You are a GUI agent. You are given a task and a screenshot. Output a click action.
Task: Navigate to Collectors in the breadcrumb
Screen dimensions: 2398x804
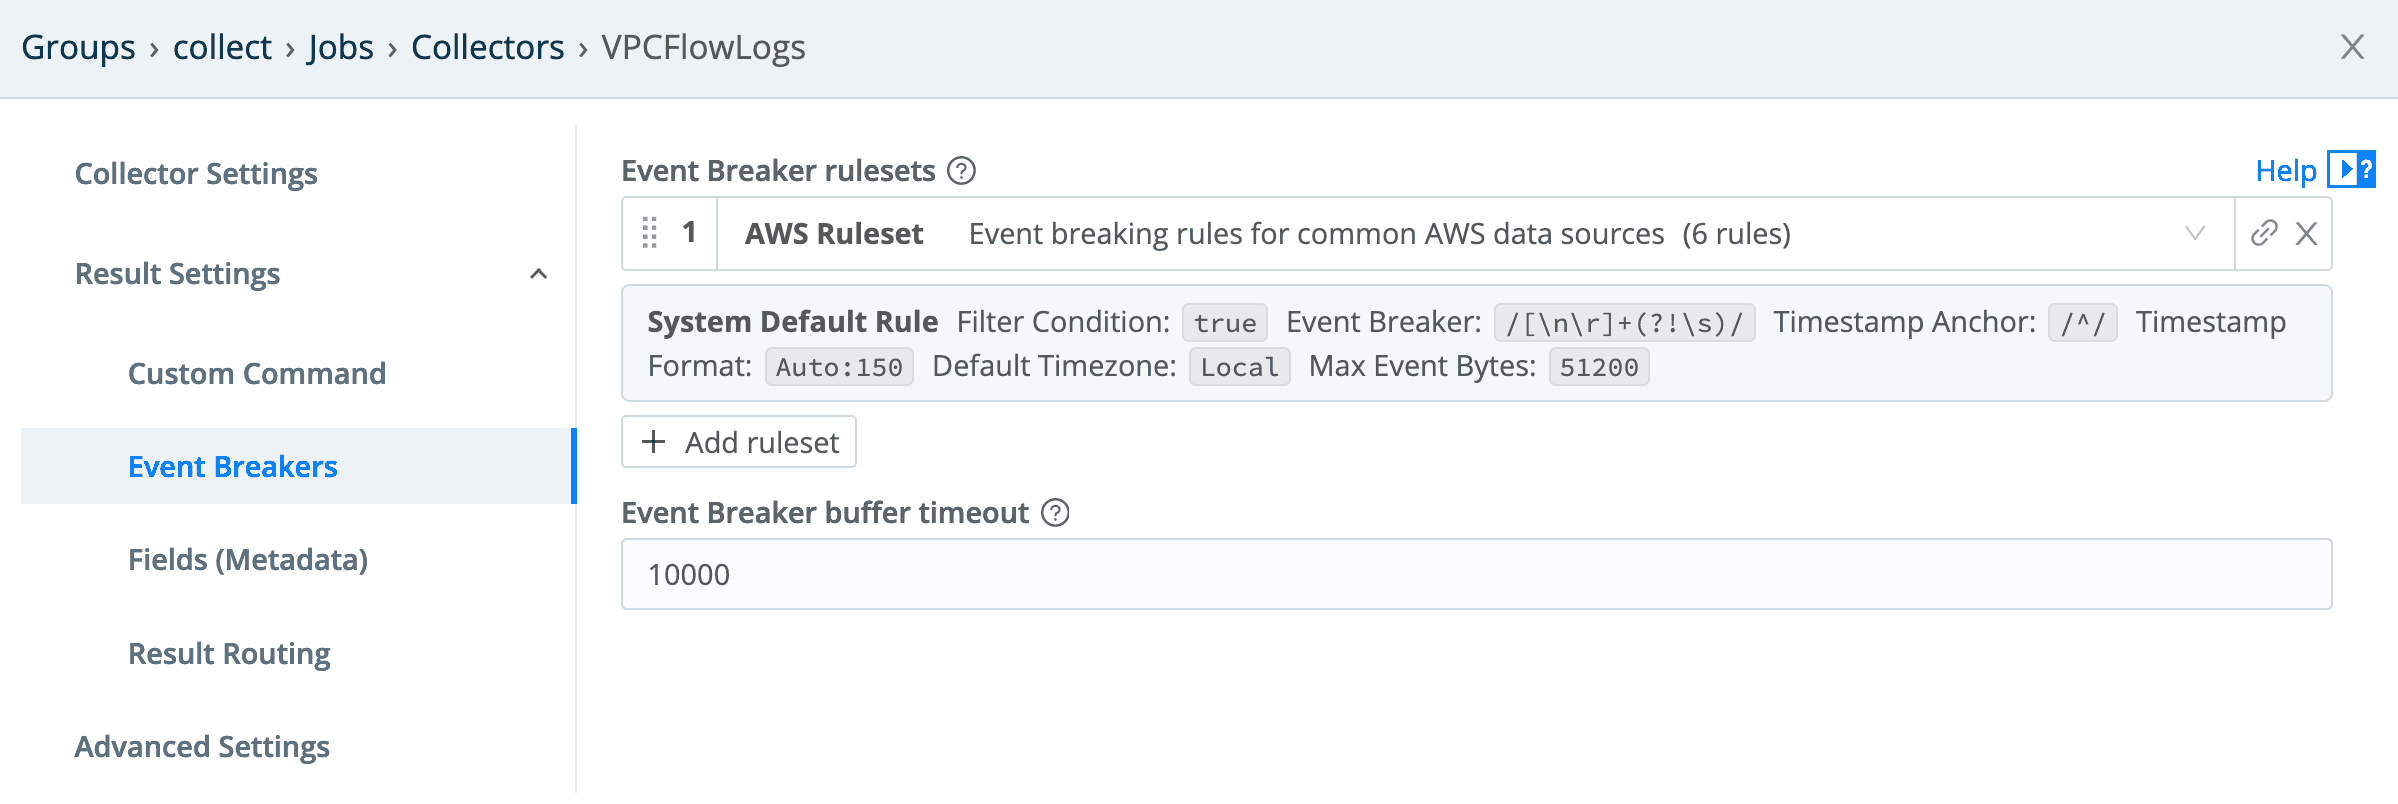[488, 47]
